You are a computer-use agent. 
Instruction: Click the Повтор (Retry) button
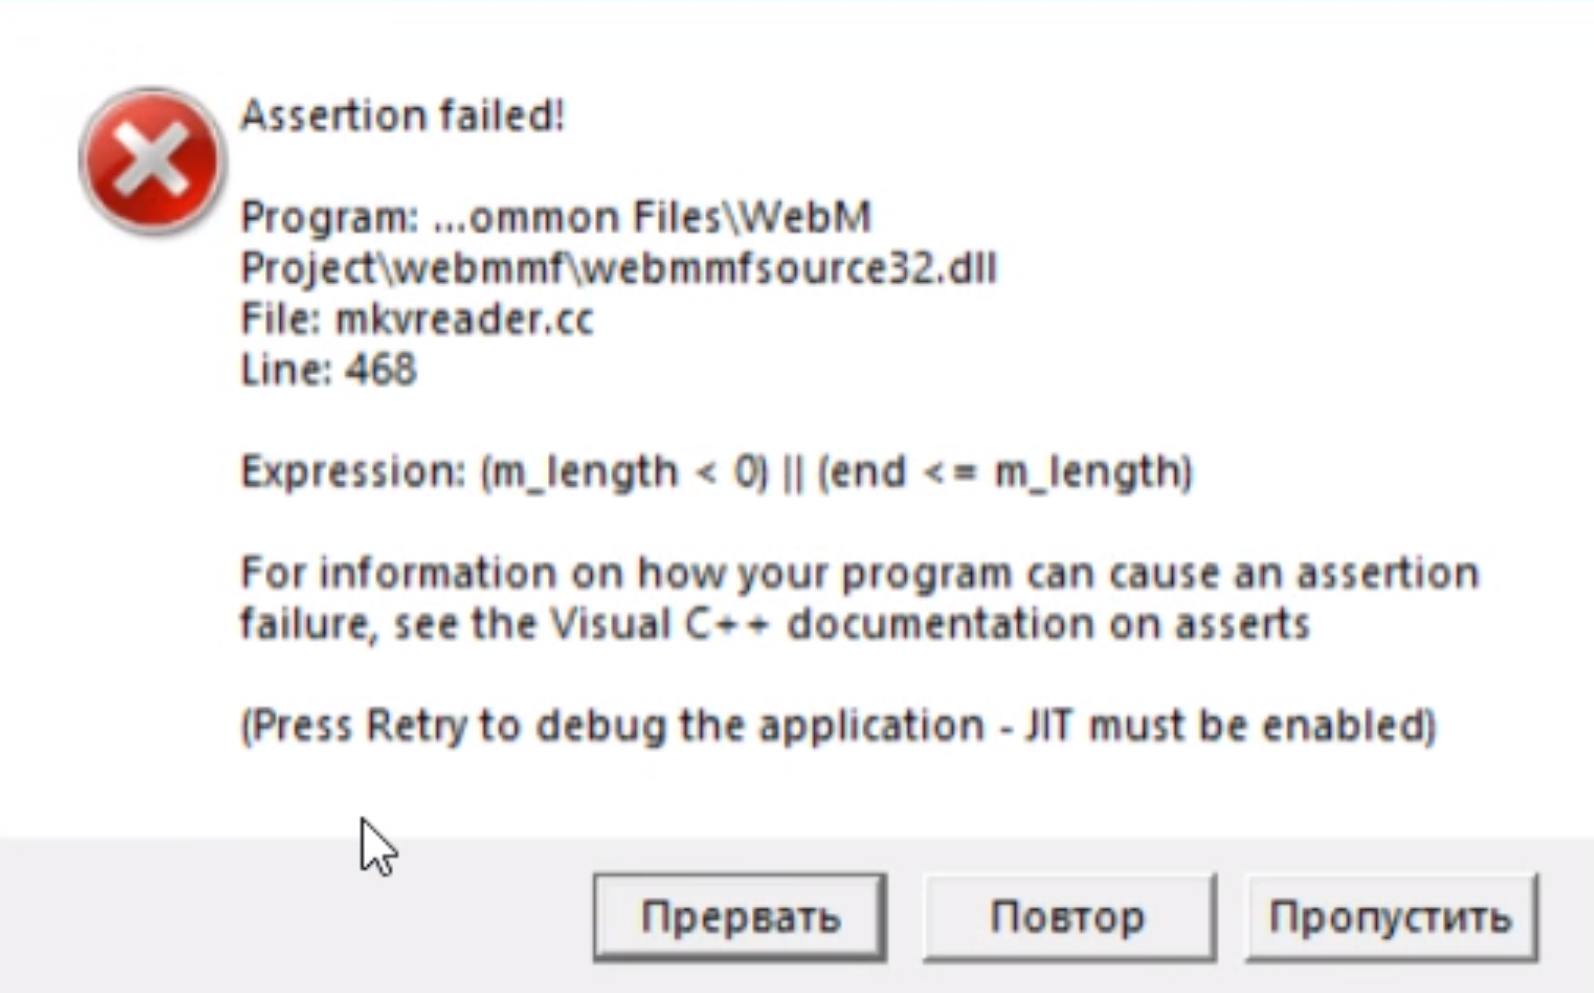pos(1068,917)
